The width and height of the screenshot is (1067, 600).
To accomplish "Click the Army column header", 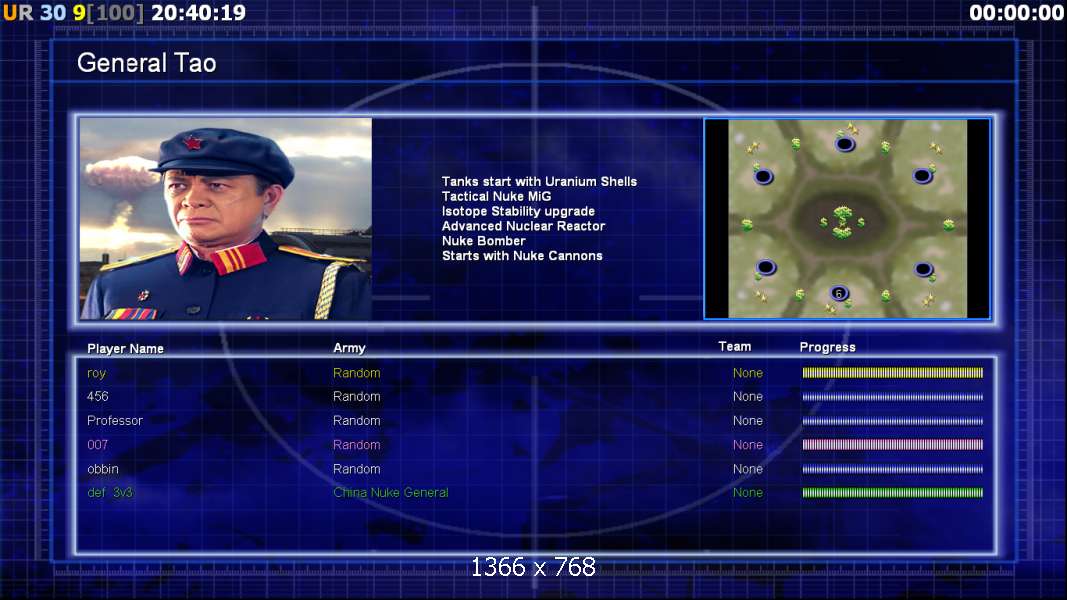I will (x=349, y=348).
